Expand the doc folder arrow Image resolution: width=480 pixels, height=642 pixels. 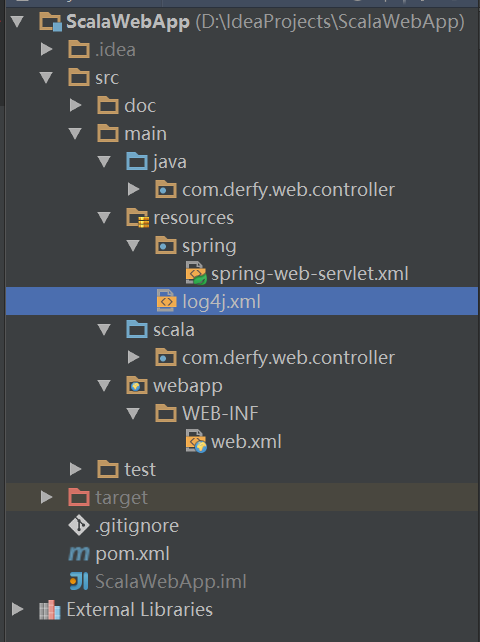pos(75,106)
